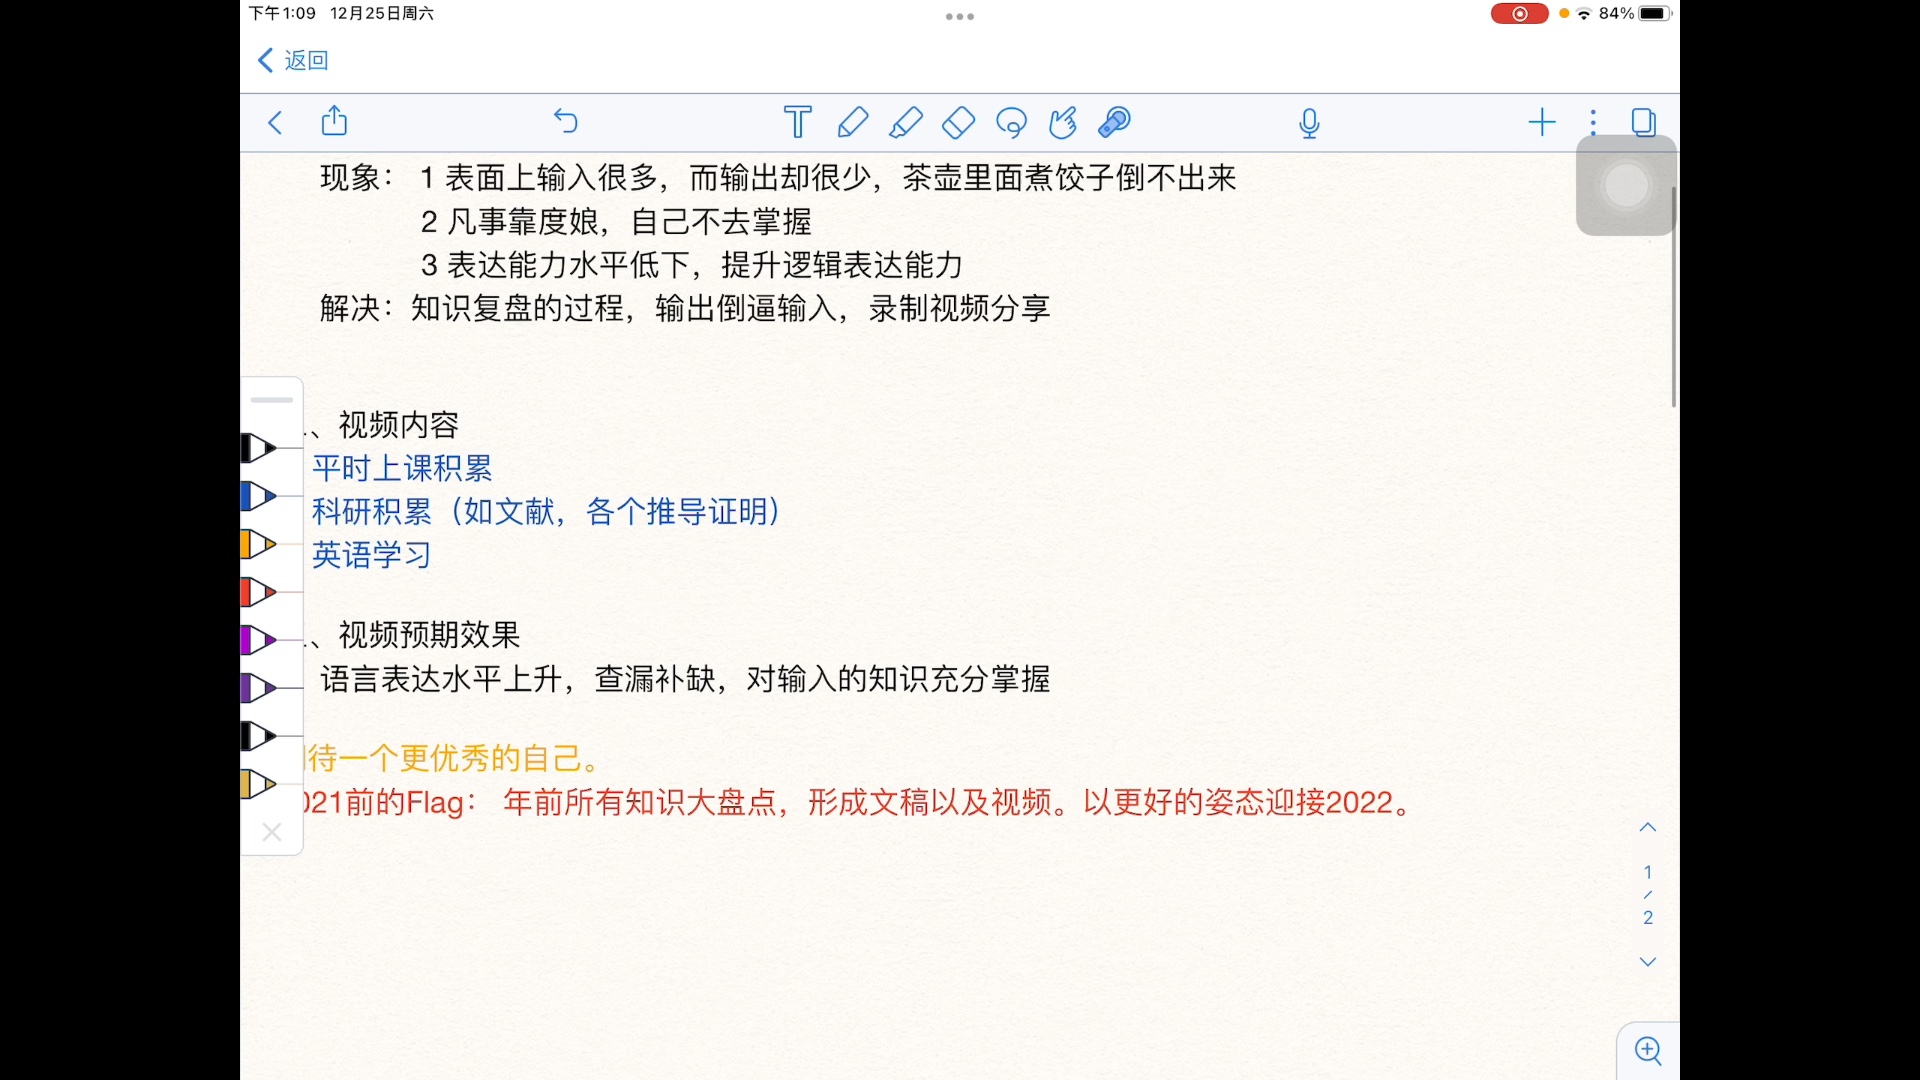This screenshot has width=1920, height=1080.
Task: Click the heading 视频预期效果
Action: click(x=429, y=635)
